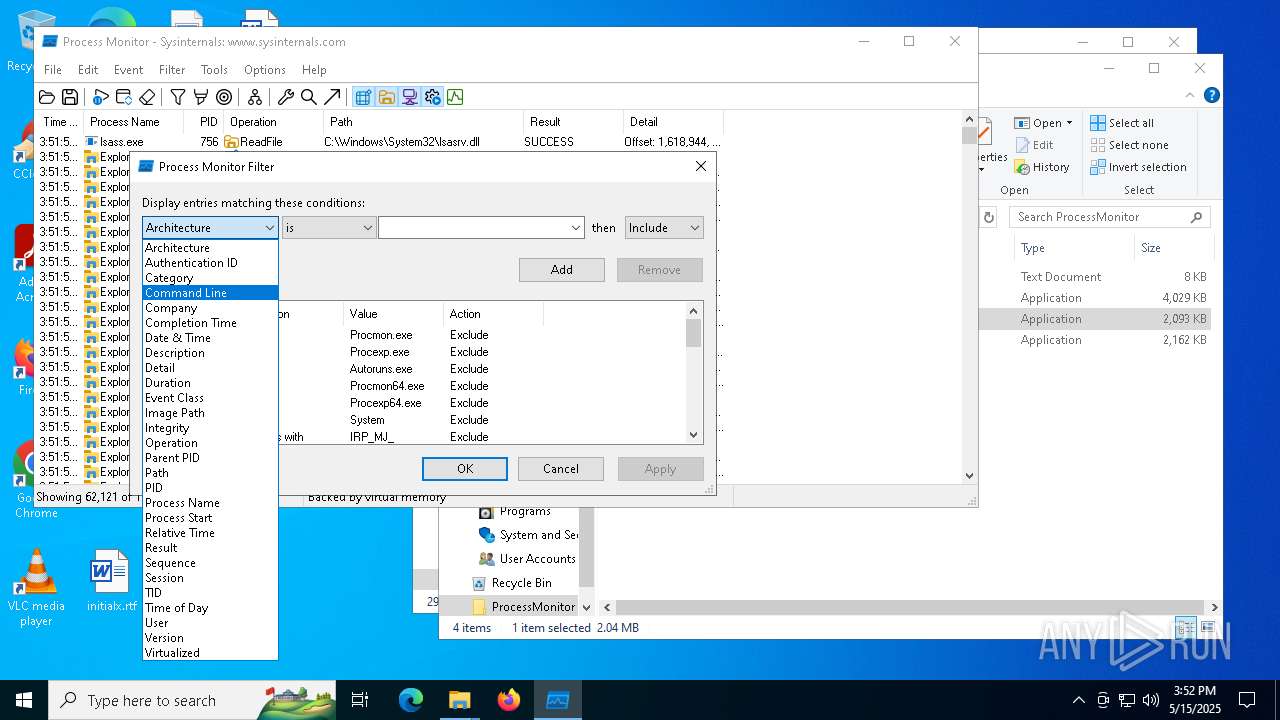Click the Search ProcessMonitor input field

(1109, 217)
